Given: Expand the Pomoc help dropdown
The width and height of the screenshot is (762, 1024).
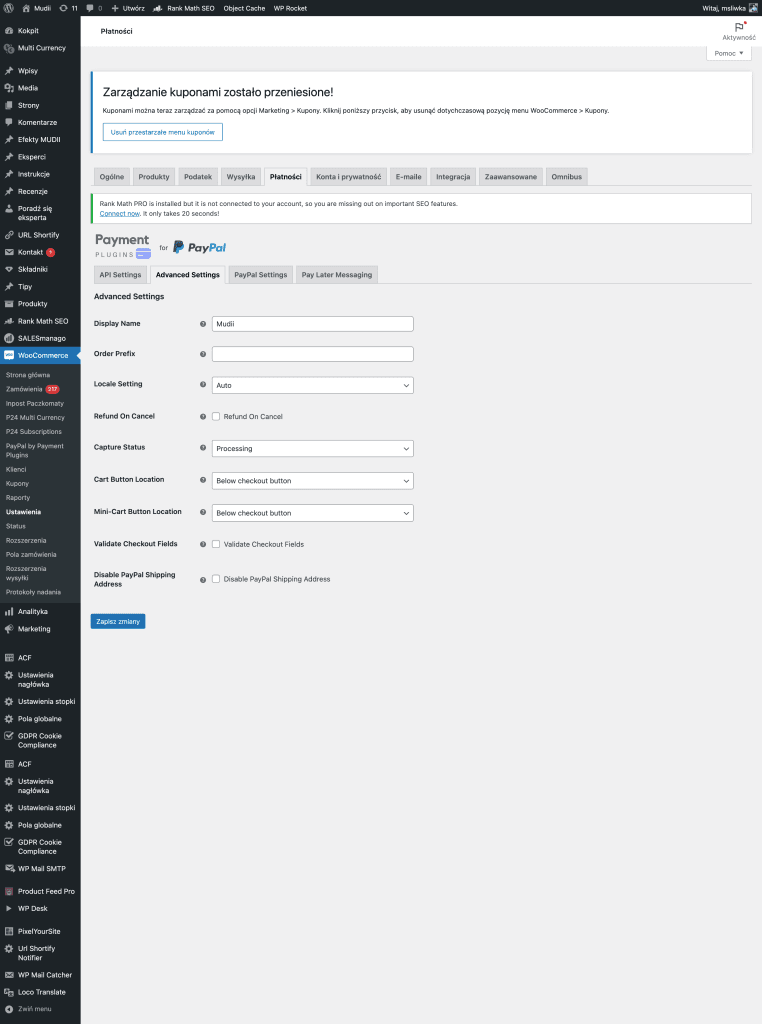Looking at the screenshot, I should coord(729,54).
